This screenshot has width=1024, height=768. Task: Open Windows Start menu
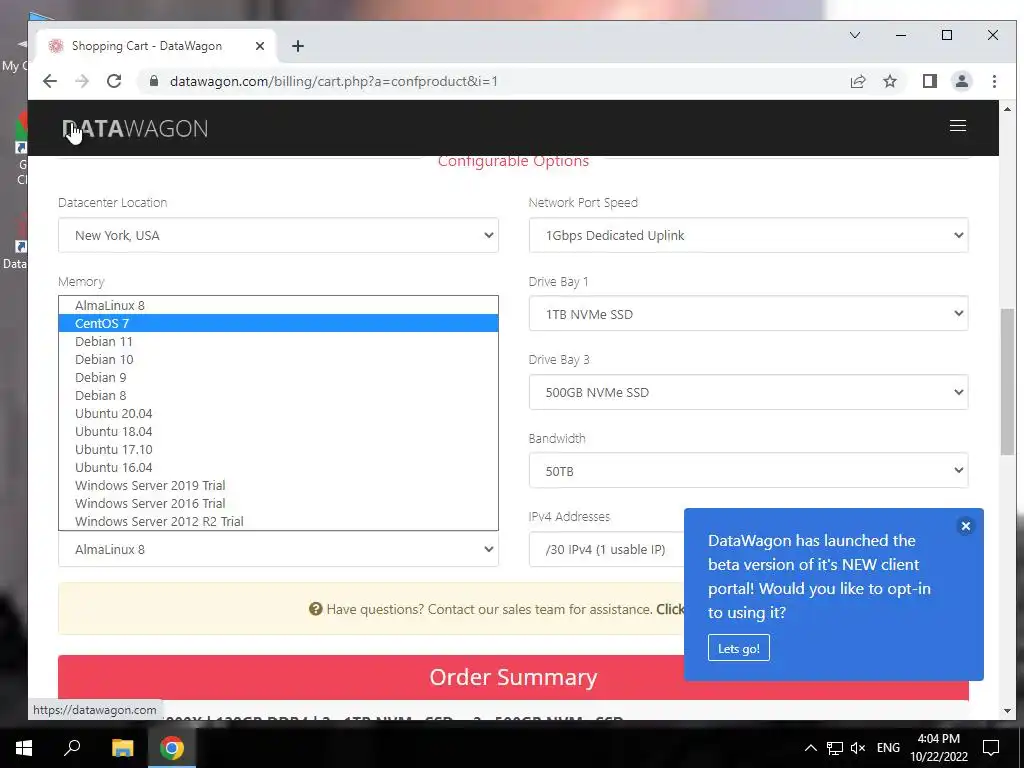pyautogui.click(x=24, y=748)
